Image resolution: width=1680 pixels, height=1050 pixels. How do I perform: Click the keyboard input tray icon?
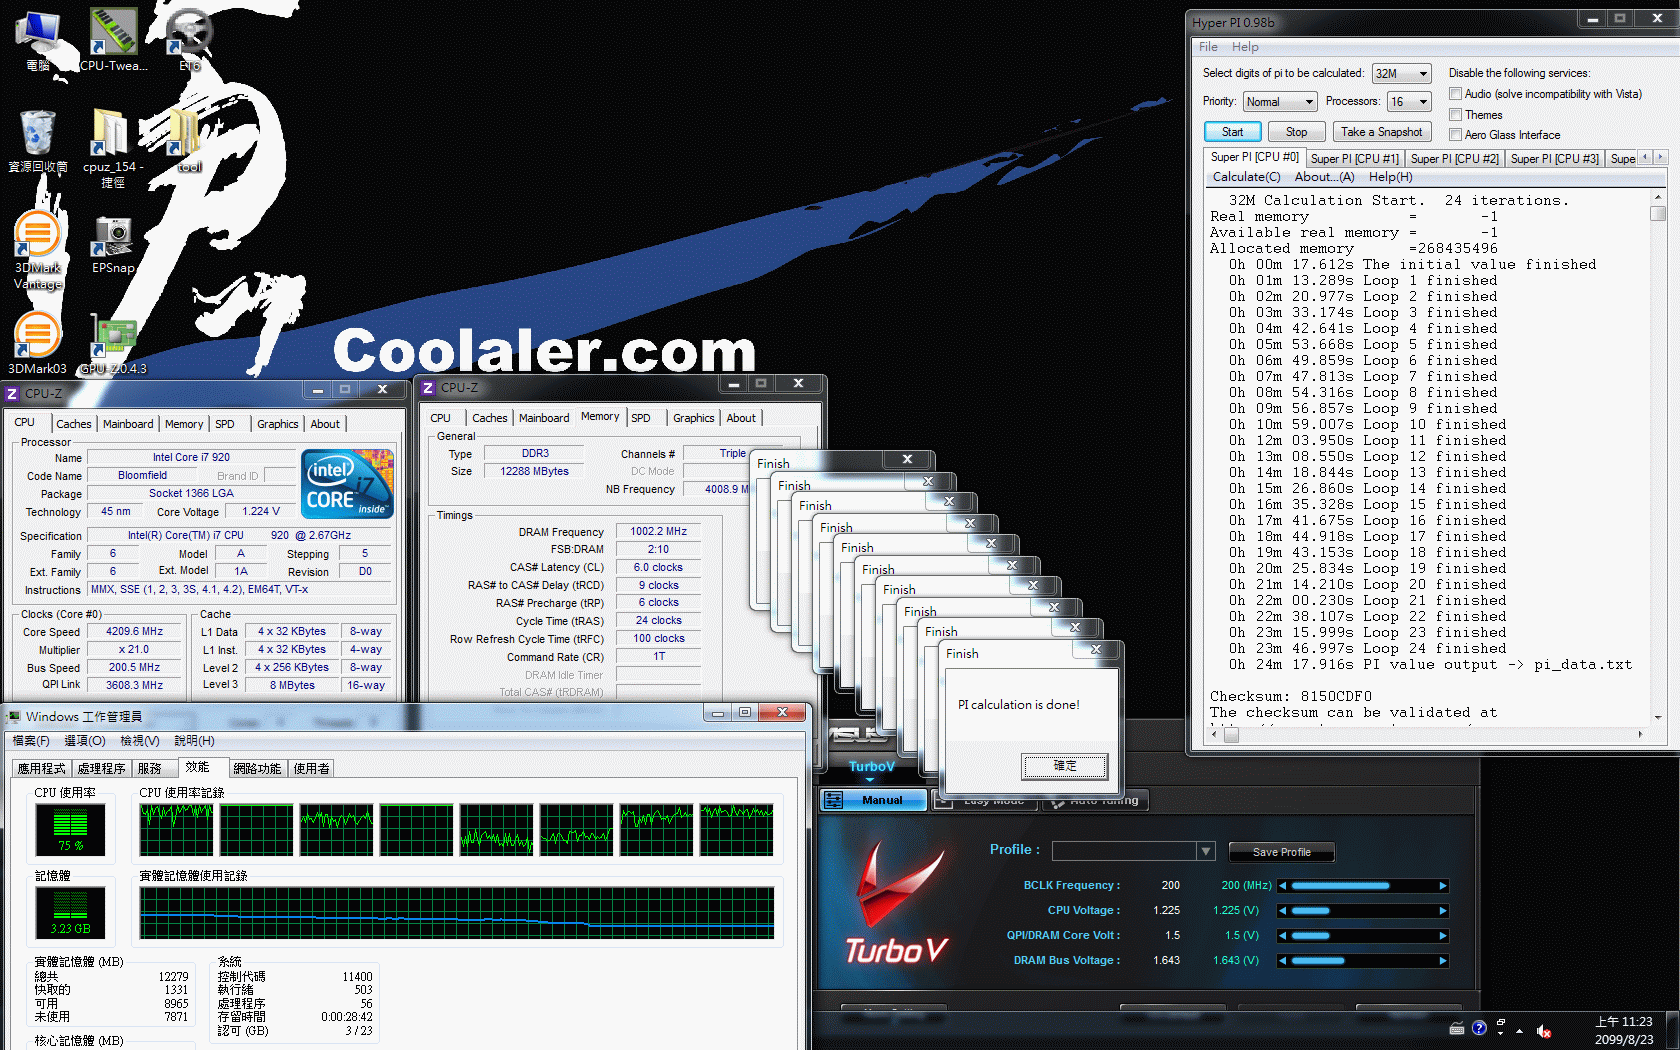1457,1029
